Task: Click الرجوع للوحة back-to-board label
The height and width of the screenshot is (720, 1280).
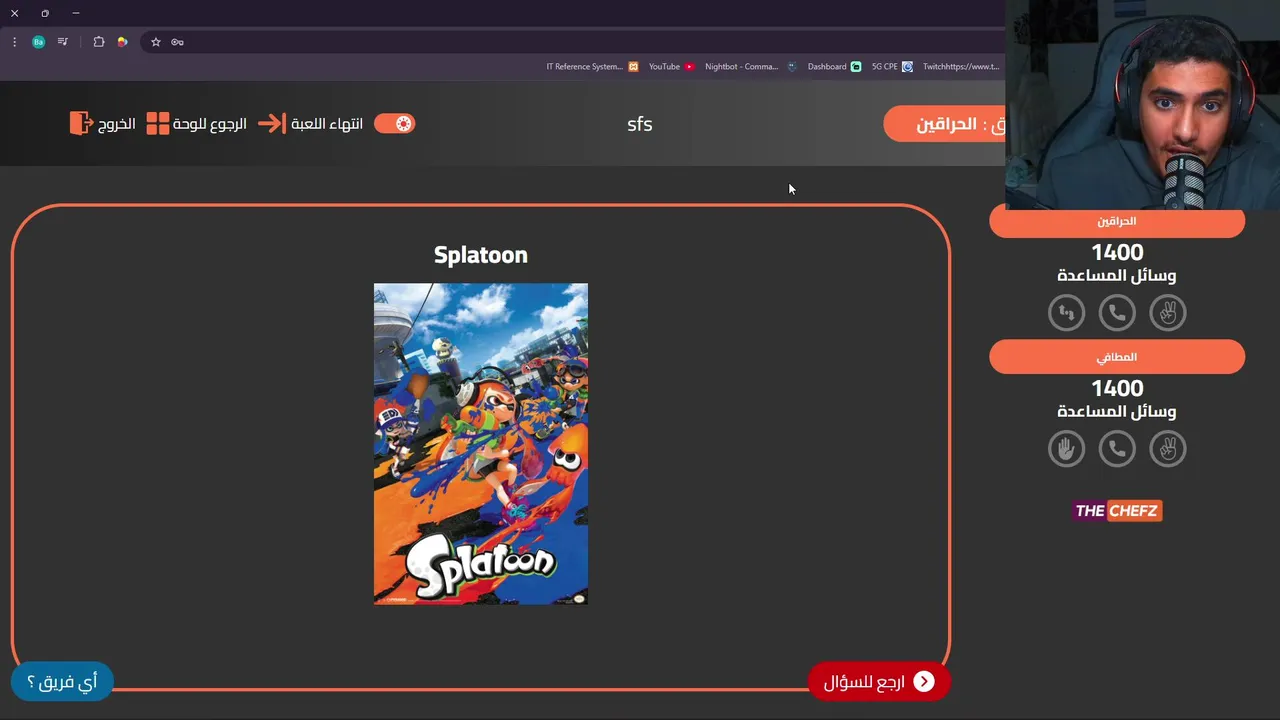Action: (210, 124)
